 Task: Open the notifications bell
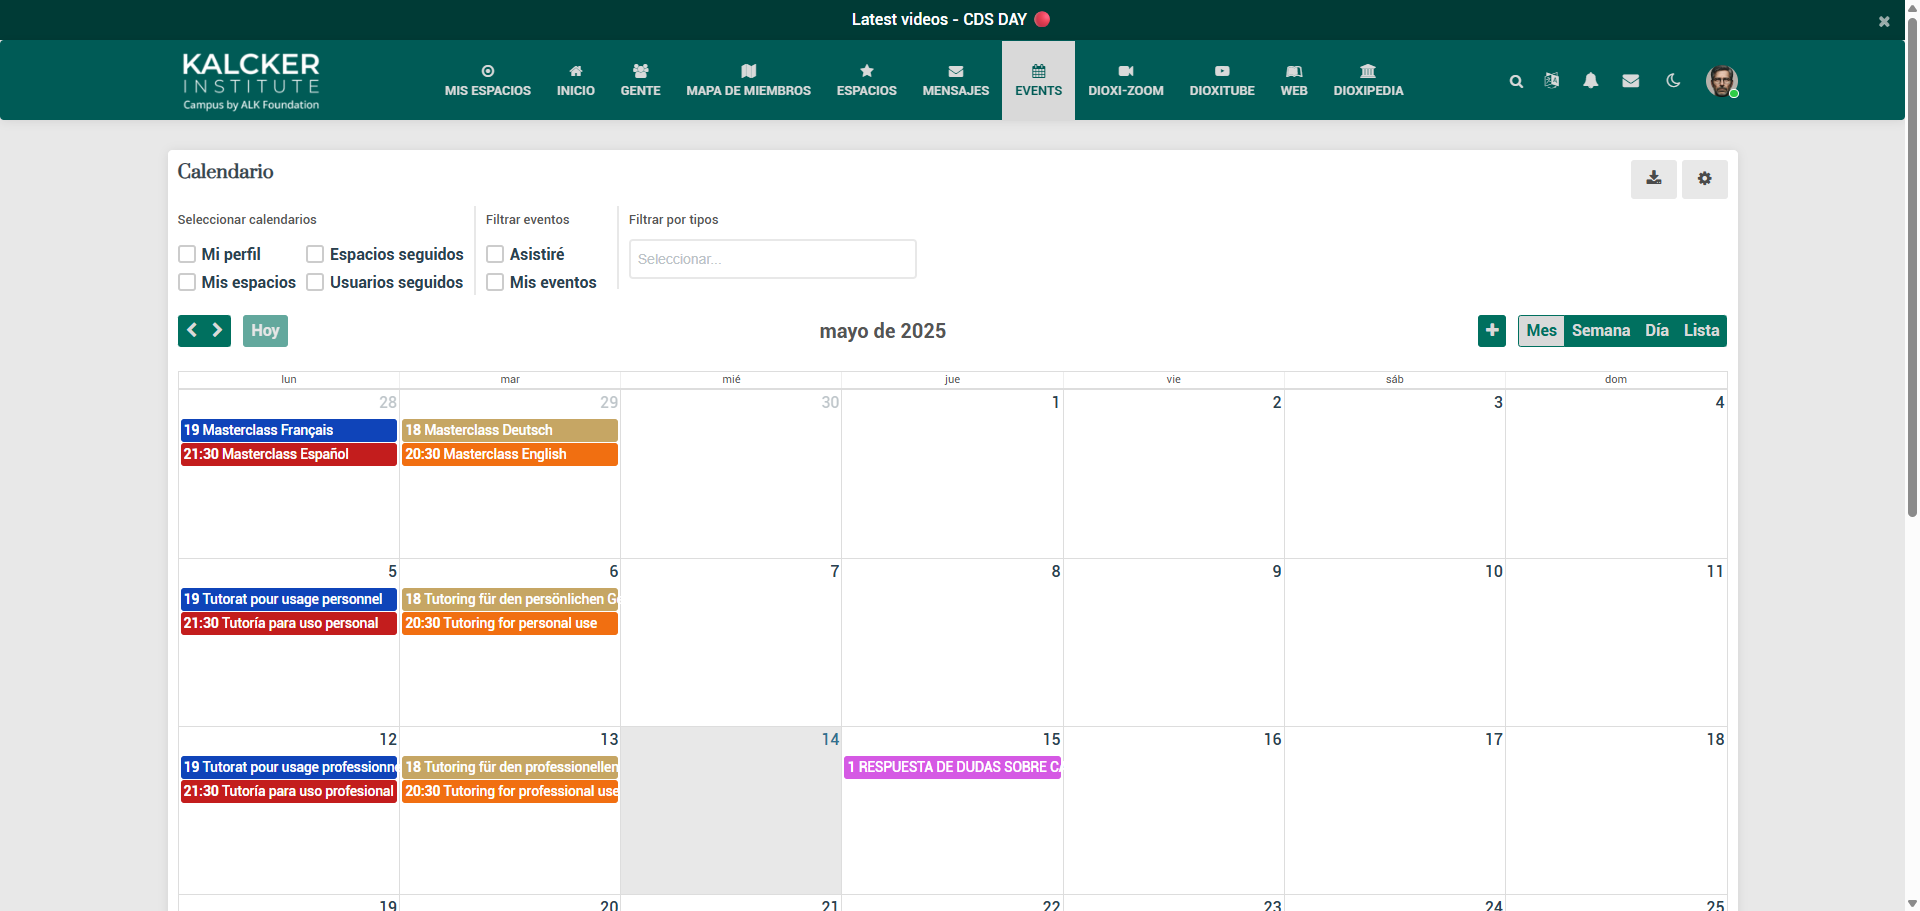point(1590,81)
